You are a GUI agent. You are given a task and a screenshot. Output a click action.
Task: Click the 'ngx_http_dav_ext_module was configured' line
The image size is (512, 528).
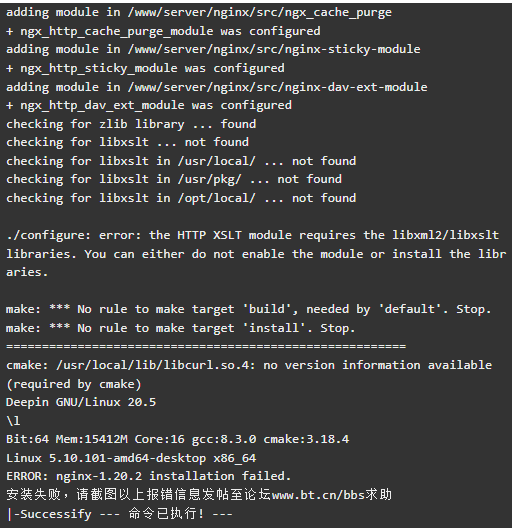pyautogui.click(x=149, y=105)
